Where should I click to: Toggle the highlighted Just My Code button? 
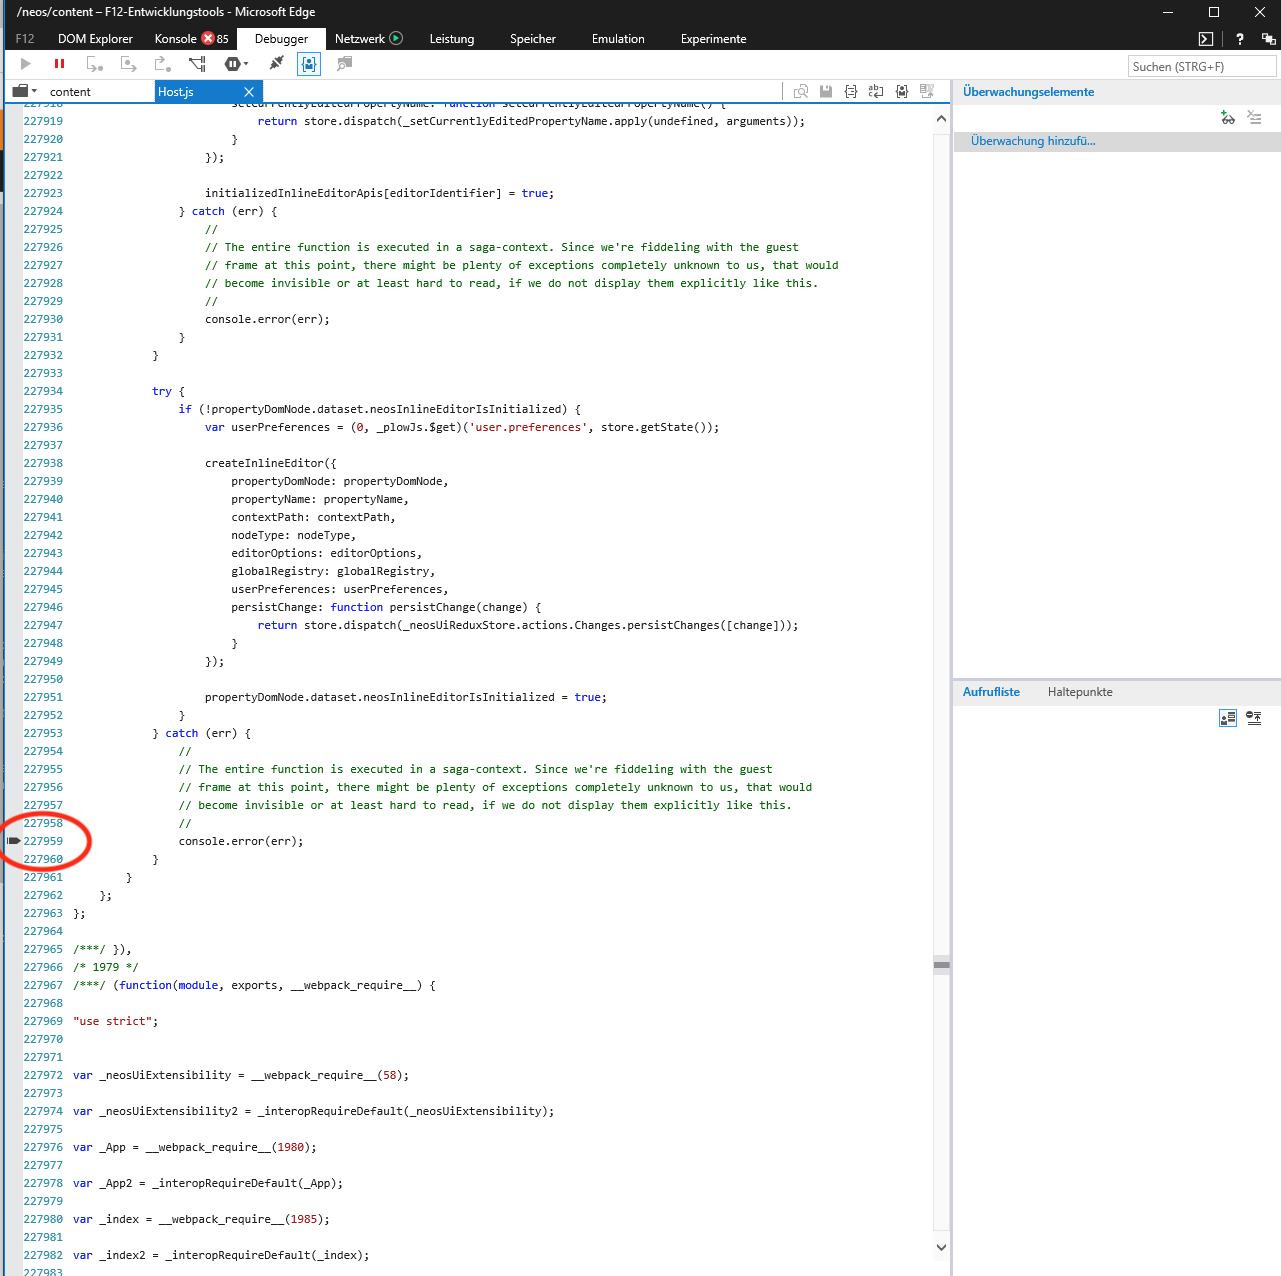tap(309, 64)
